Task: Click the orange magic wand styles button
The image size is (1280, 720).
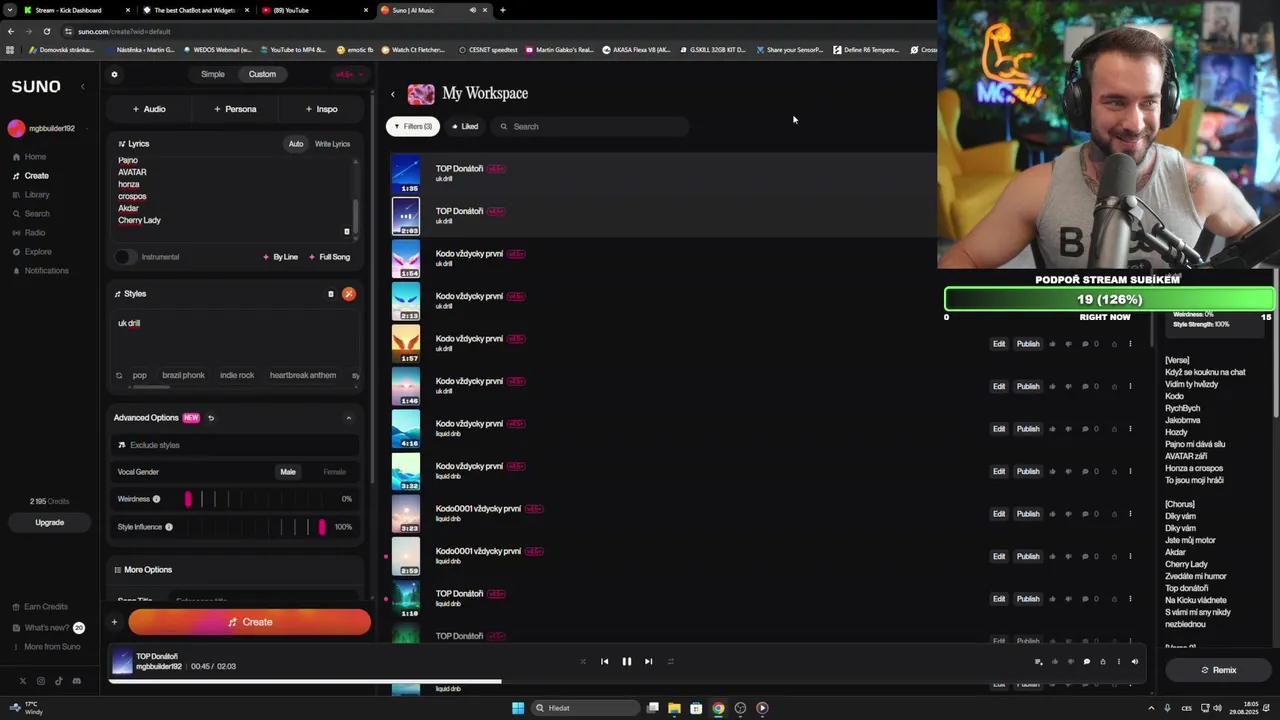Action: click(349, 294)
